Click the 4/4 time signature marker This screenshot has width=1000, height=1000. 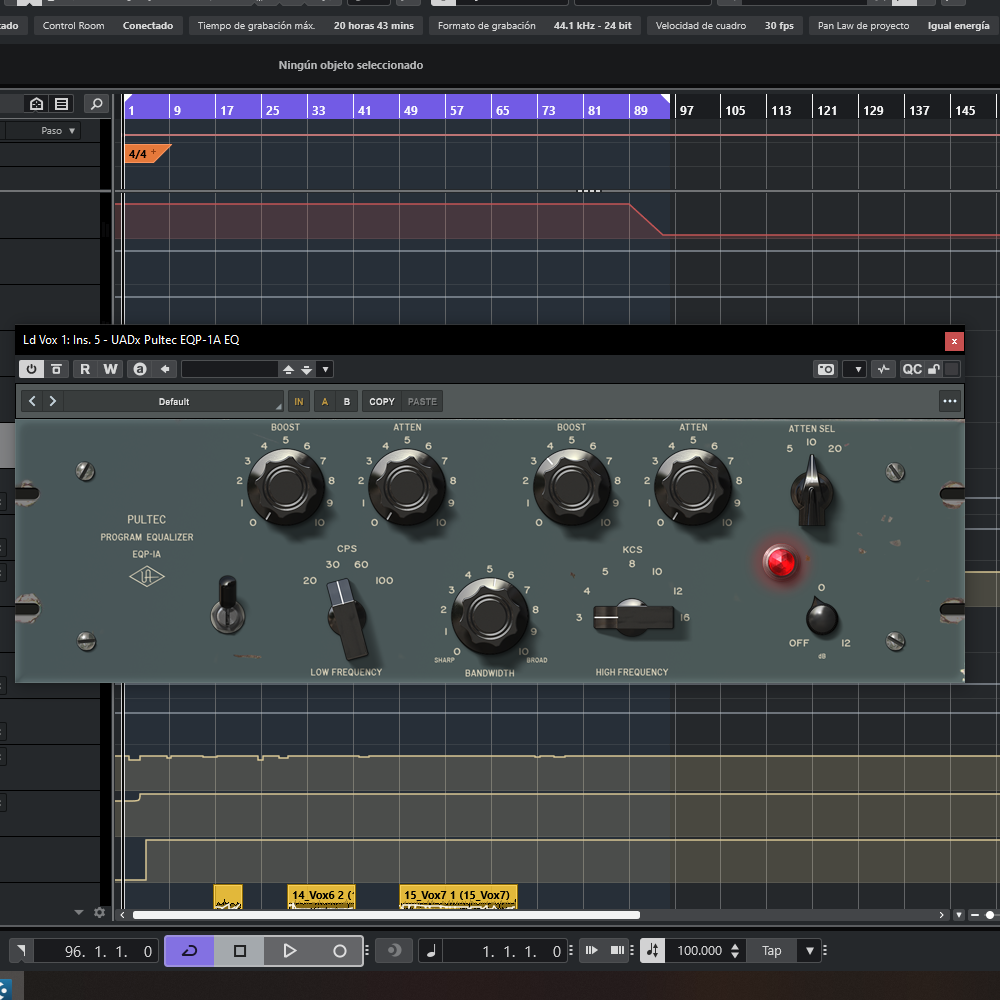147,154
